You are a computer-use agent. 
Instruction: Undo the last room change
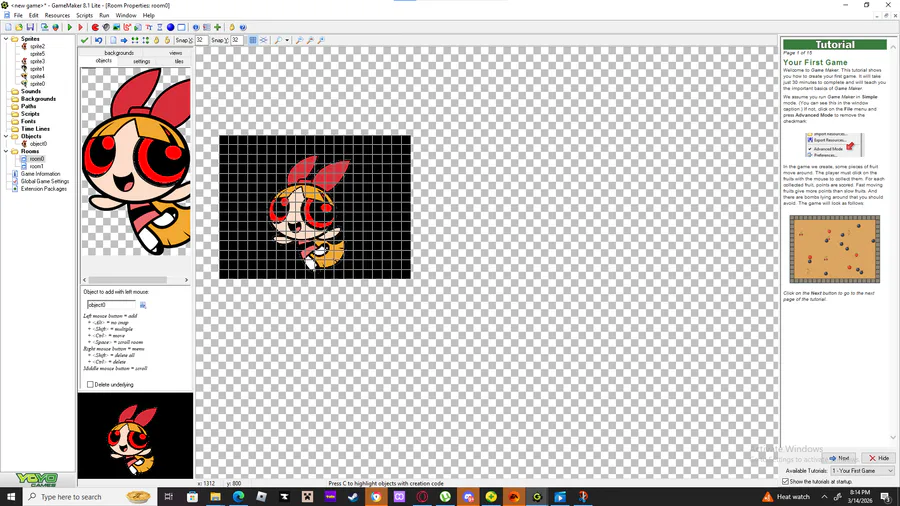click(99, 40)
